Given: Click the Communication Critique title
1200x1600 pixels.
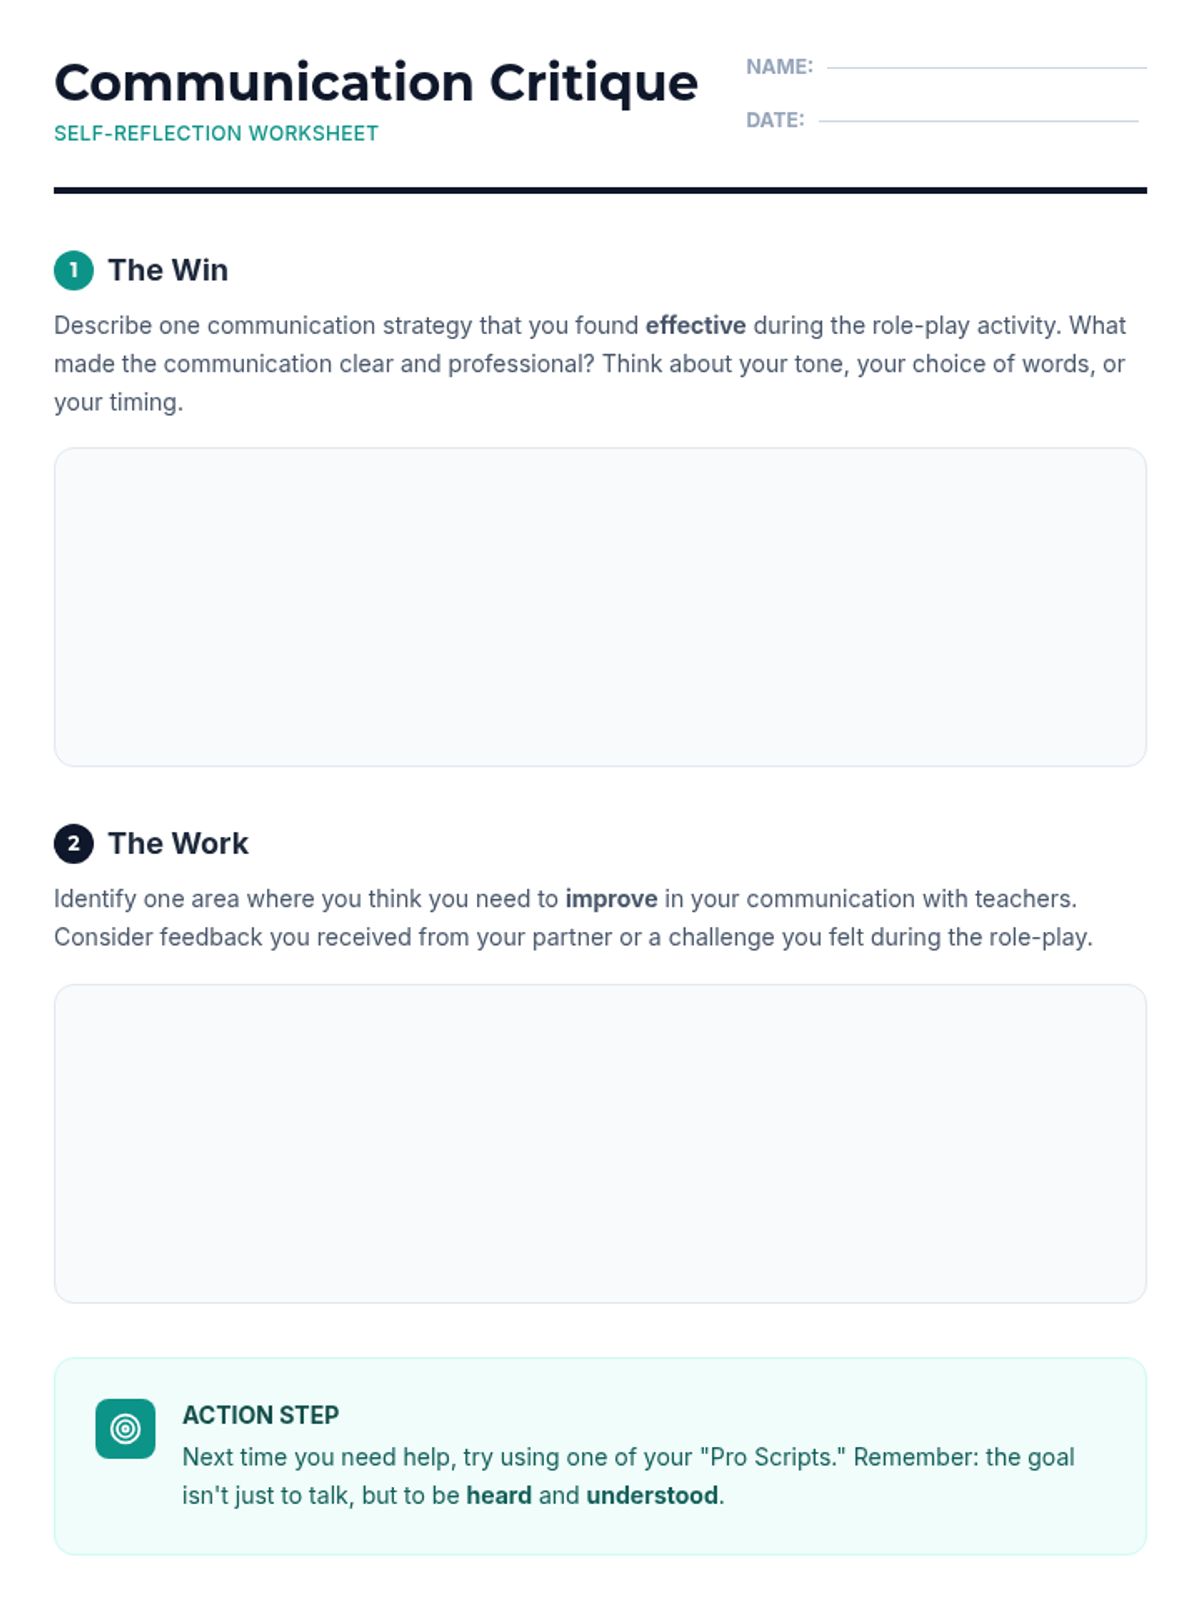Looking at the screenshot, I should coord(376,82).
